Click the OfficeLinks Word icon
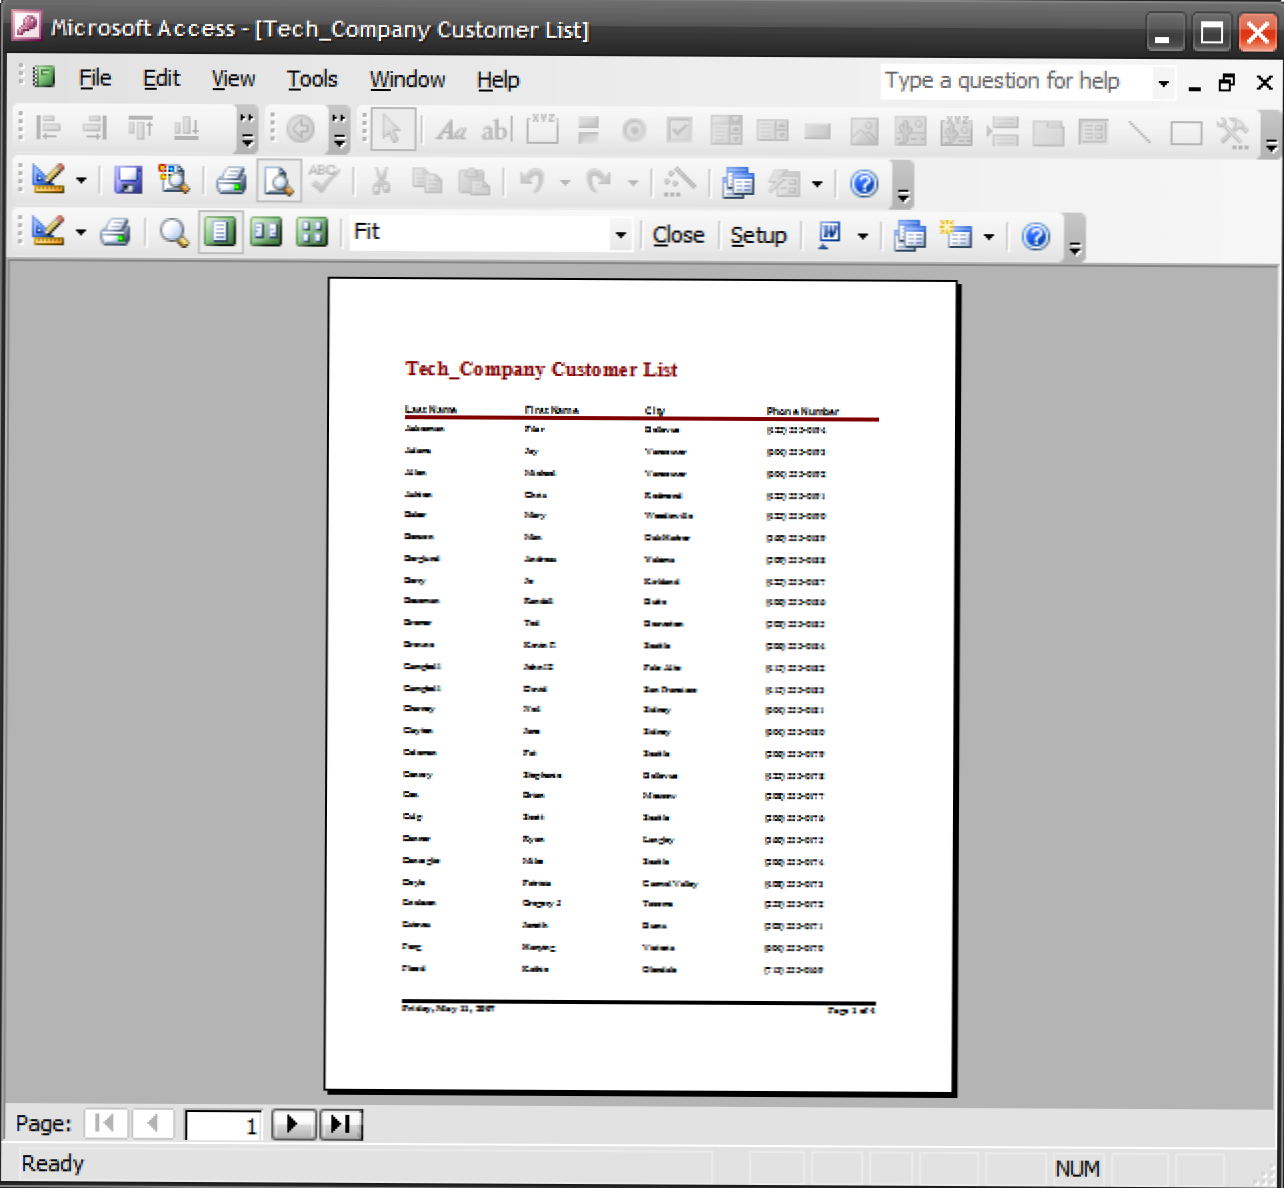1284x1188 pixels. tap(830, 235)
